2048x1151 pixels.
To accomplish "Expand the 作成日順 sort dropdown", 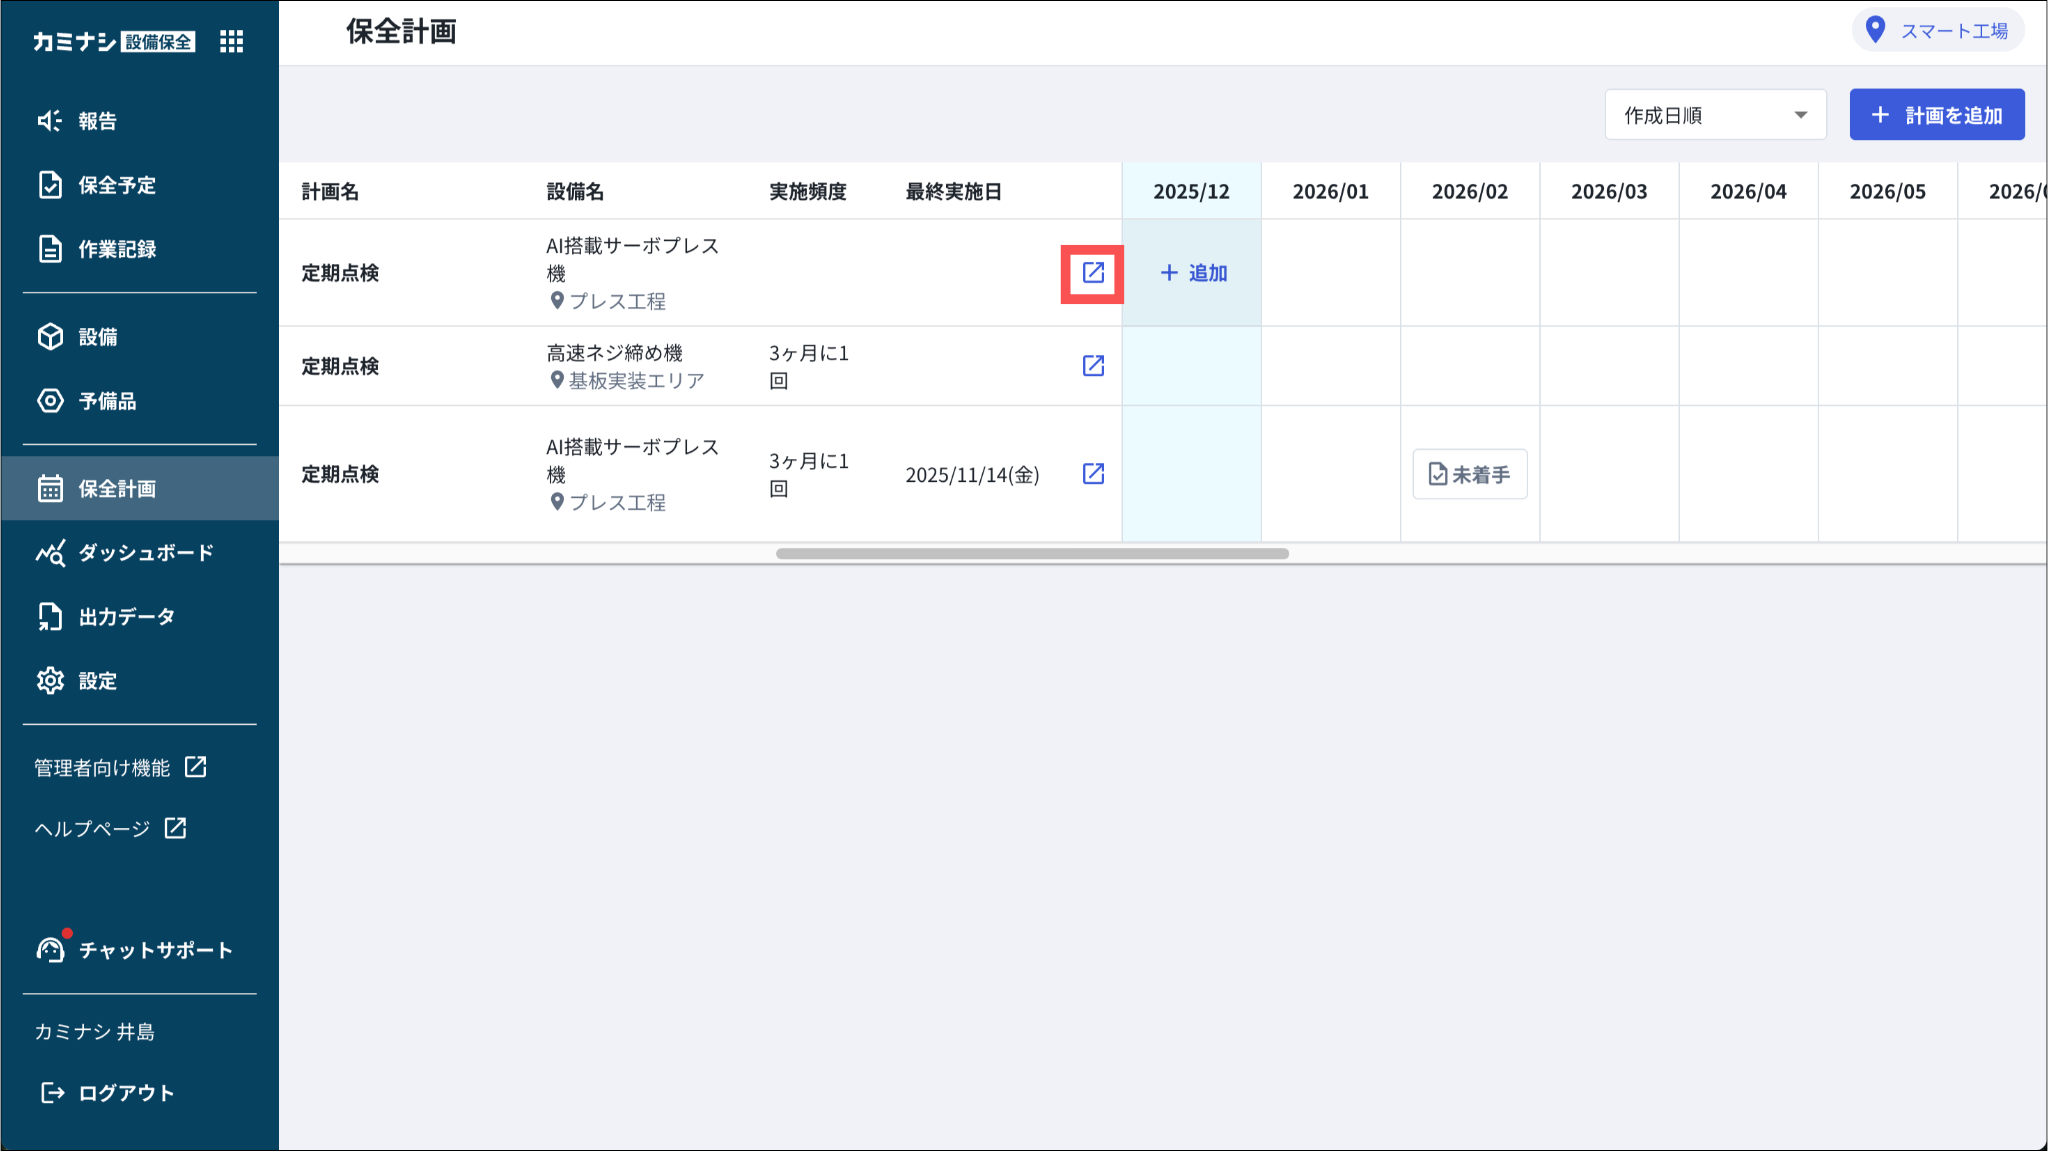I will coord(1714,115).
